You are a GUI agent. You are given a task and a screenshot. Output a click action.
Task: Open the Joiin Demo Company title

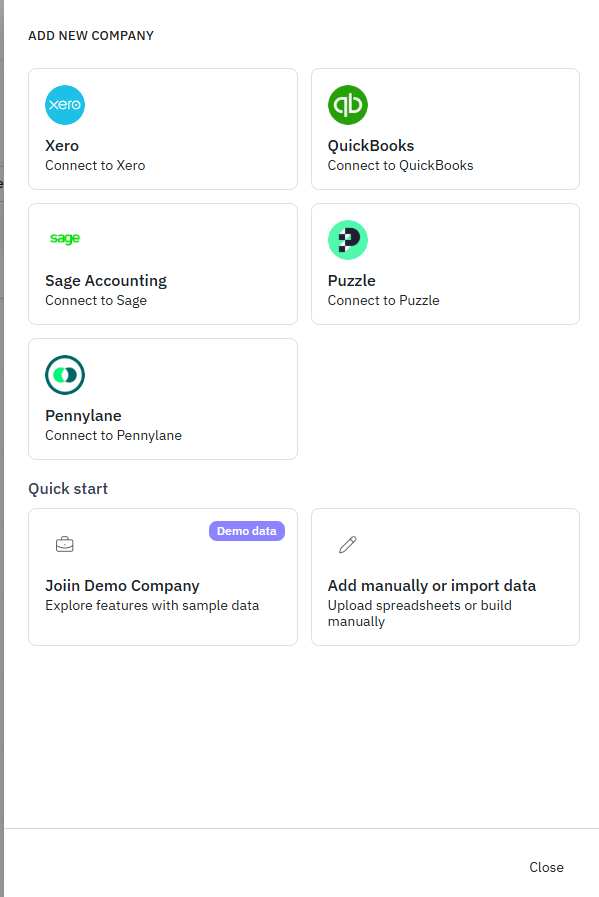[122, 586]
